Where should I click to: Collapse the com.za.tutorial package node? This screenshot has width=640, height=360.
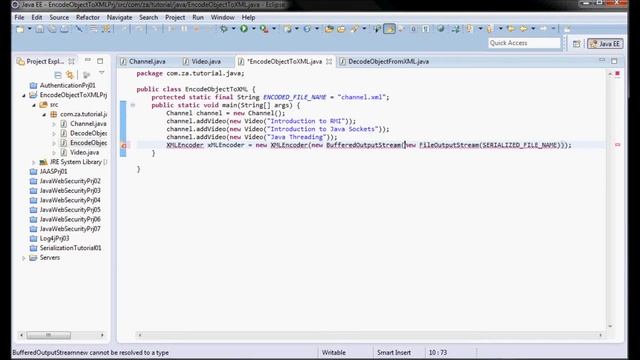click(44, 115)
